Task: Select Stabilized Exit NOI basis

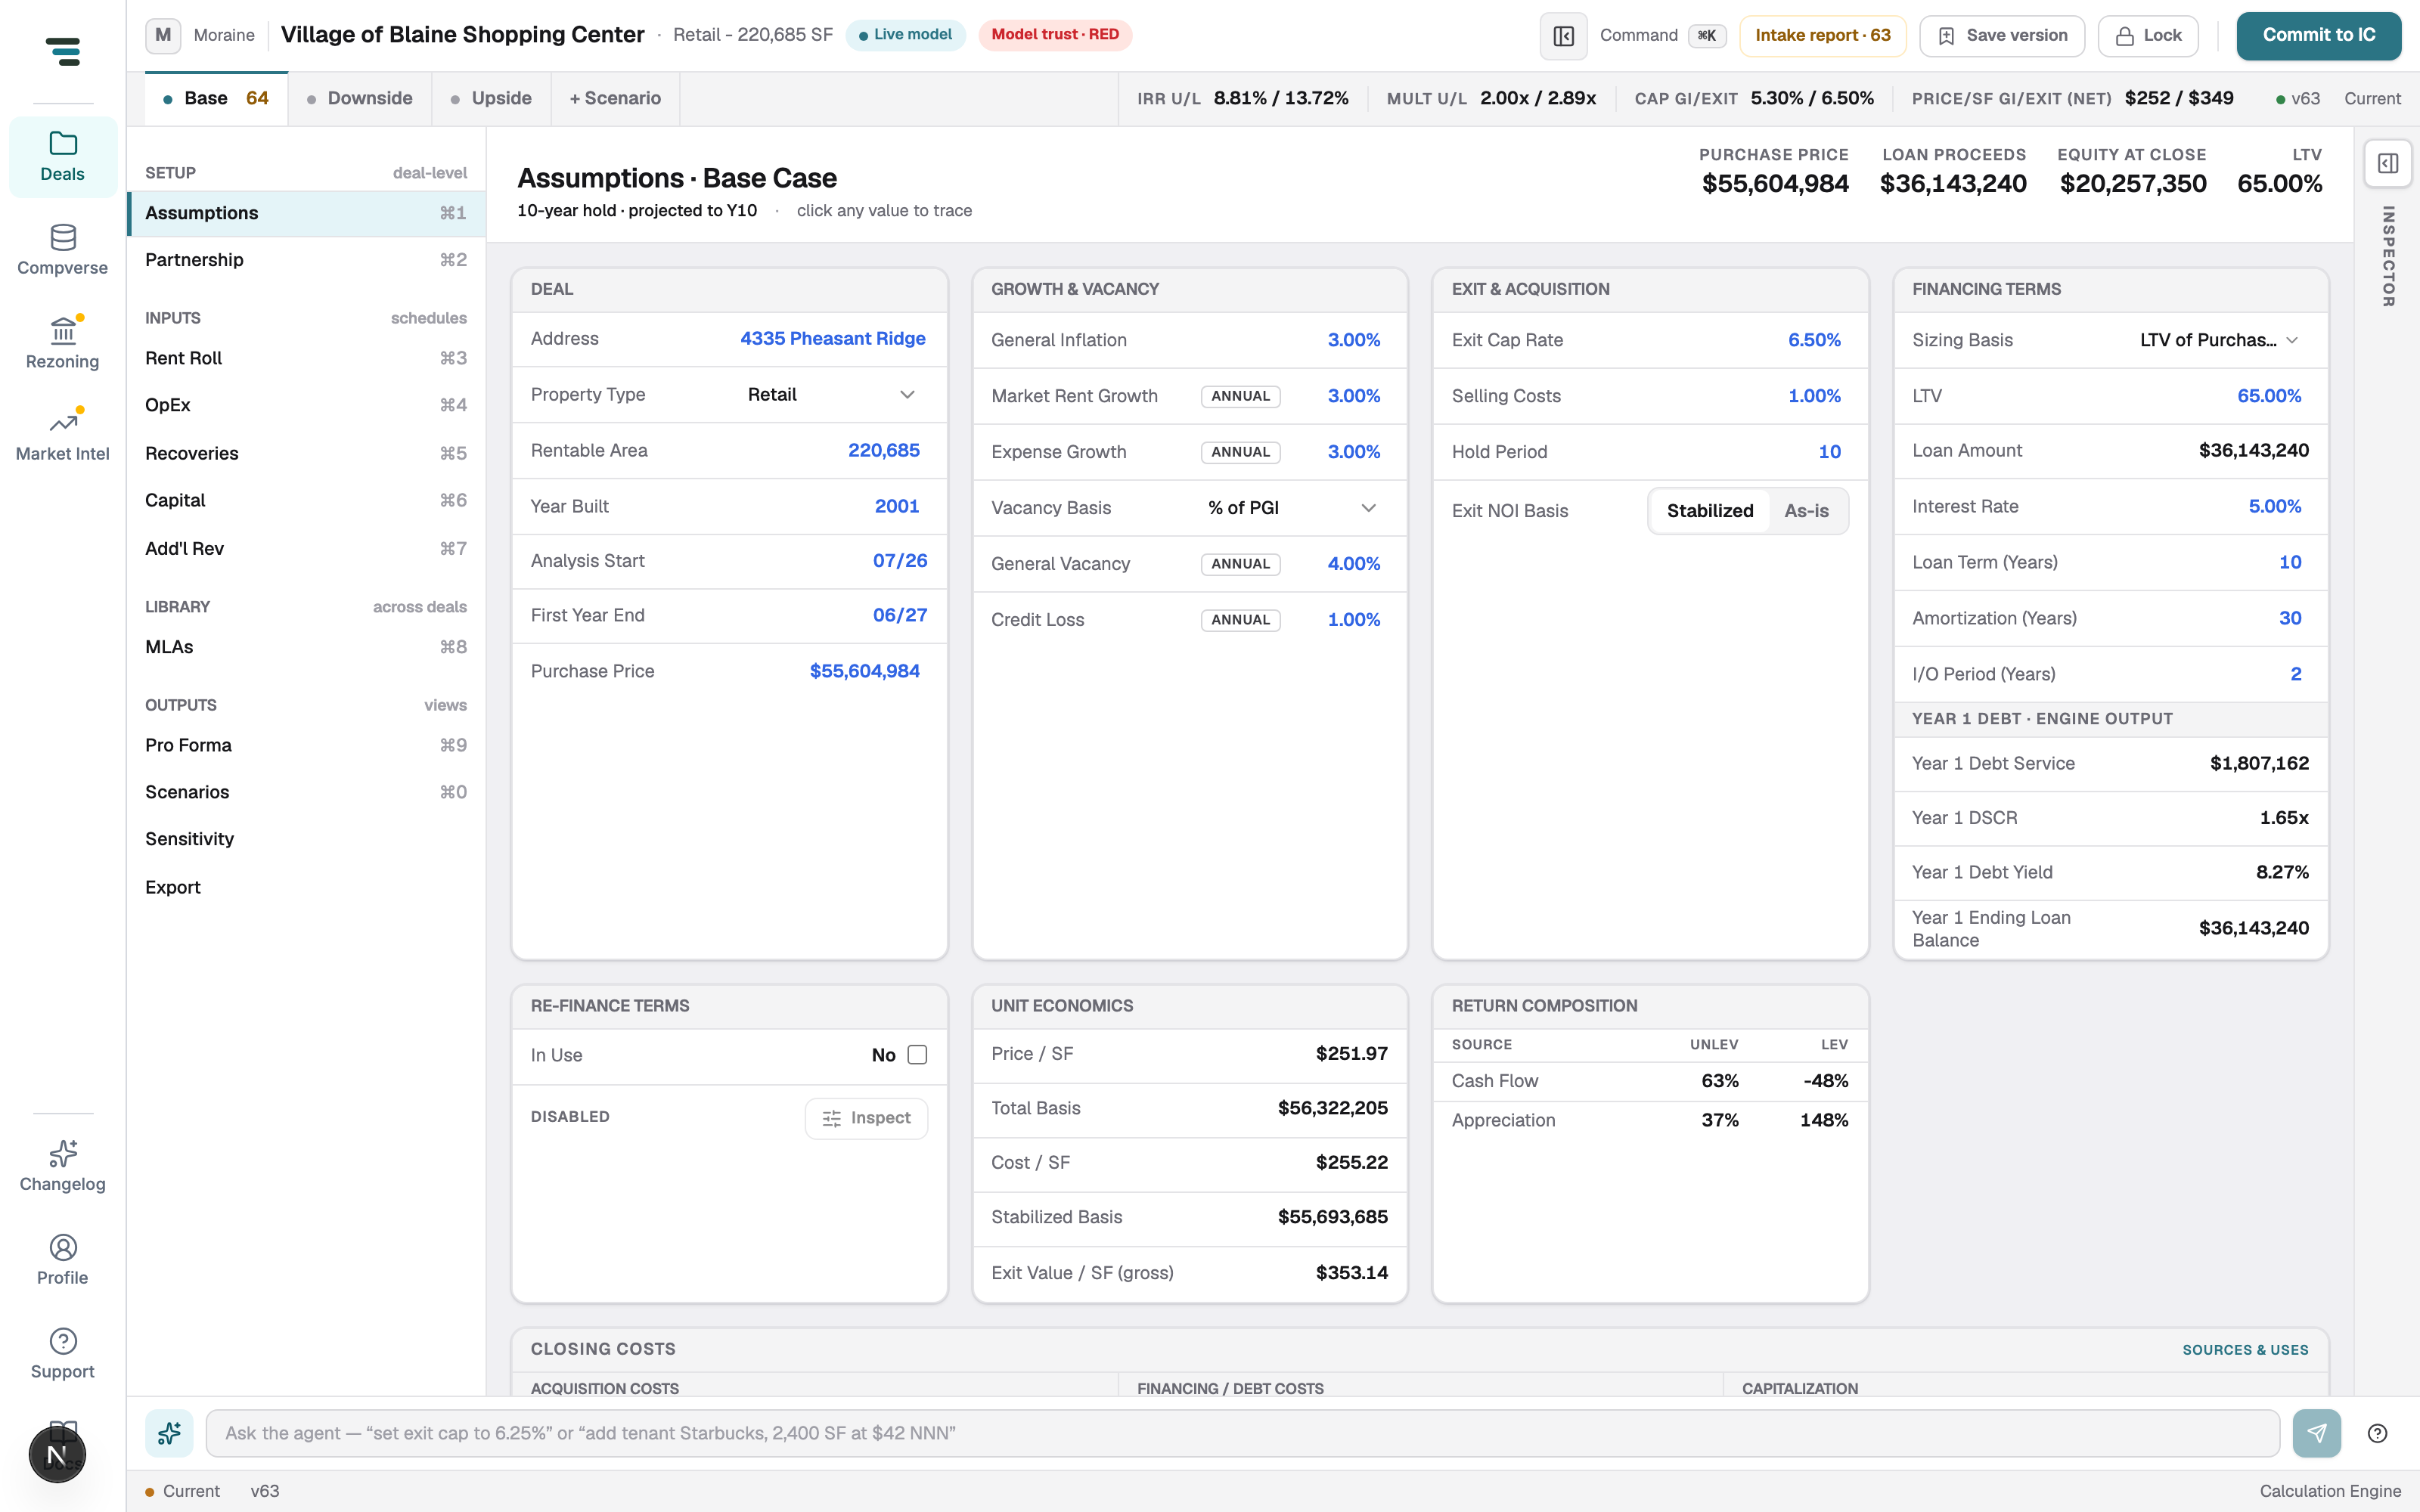Action: [x=1709, y=511]
